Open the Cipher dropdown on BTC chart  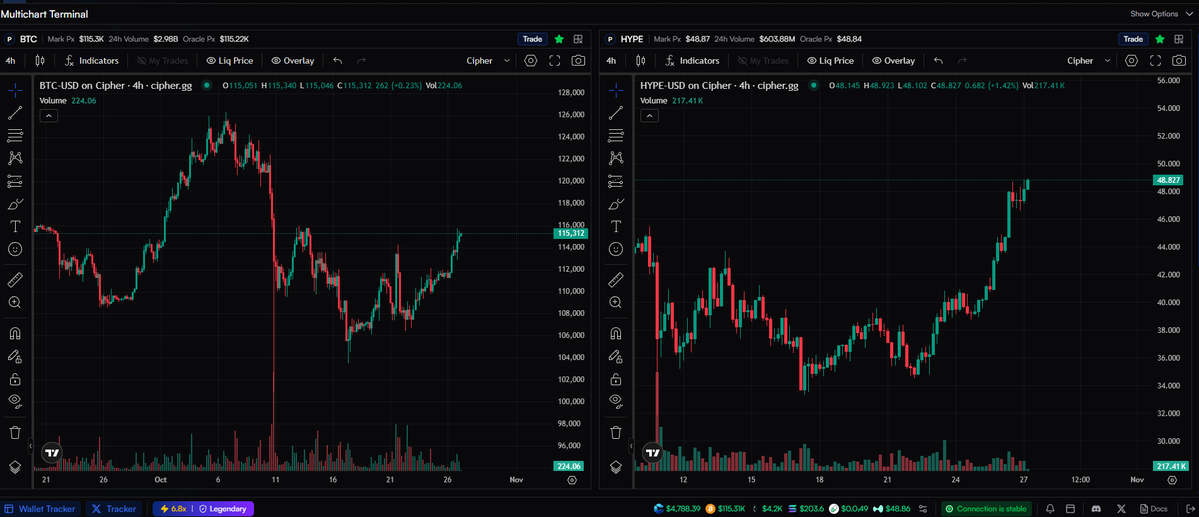488,61
